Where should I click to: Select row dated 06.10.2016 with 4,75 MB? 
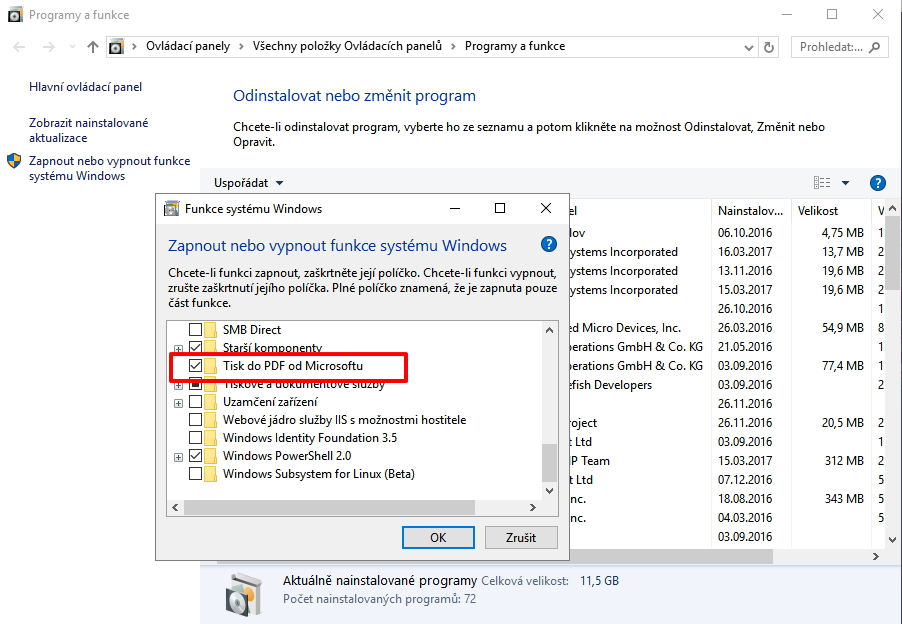tap(726, 233)
